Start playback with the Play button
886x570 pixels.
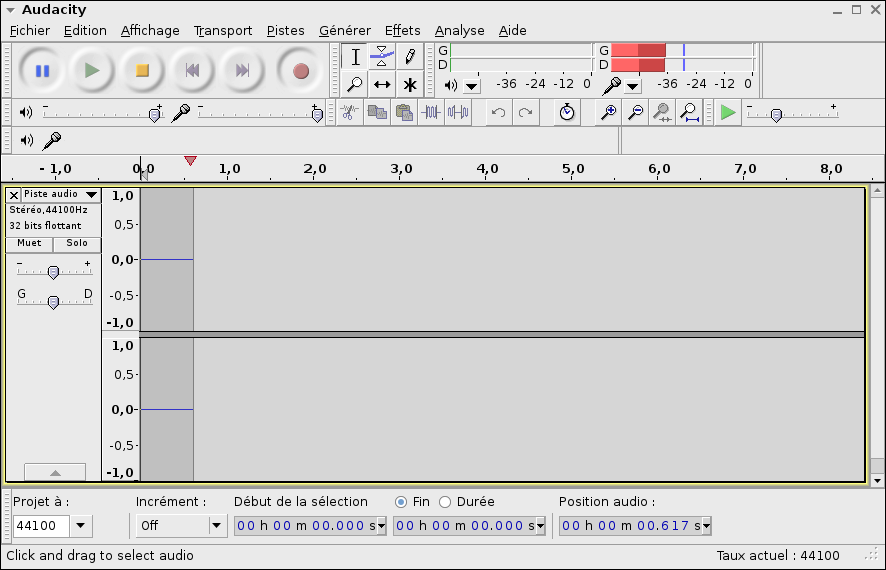[92, 71]
